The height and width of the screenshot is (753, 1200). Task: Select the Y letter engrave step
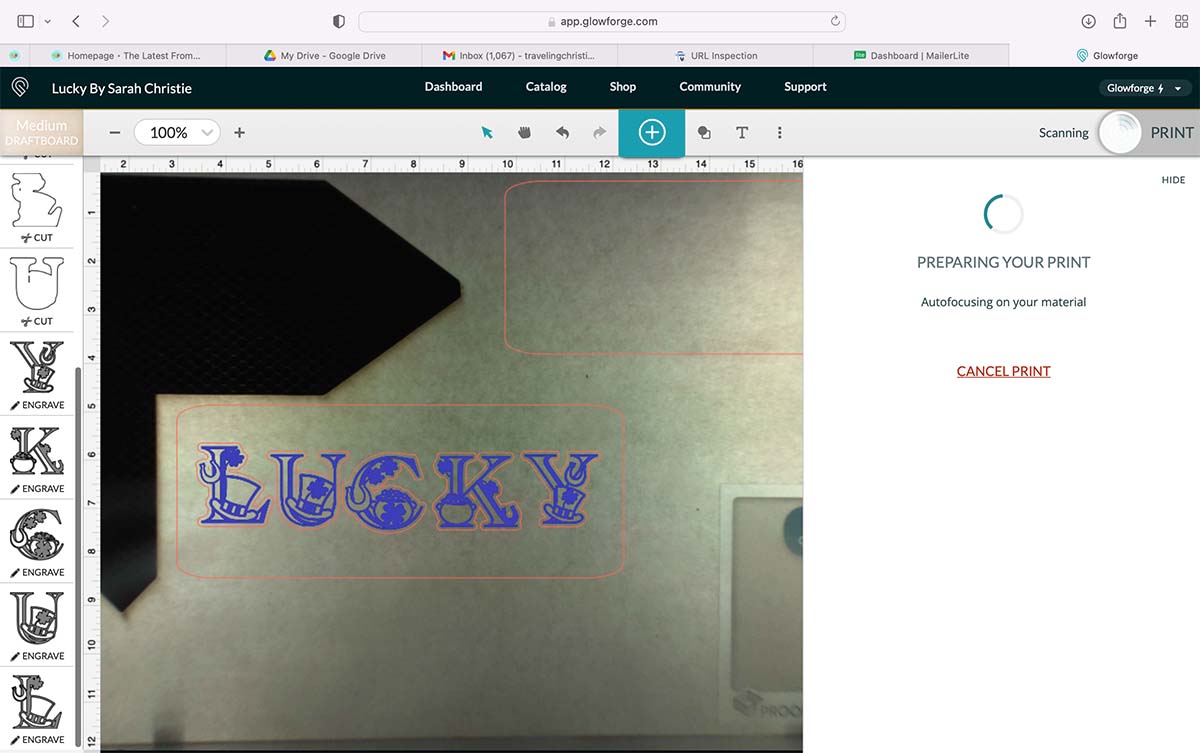pos(37,375)
